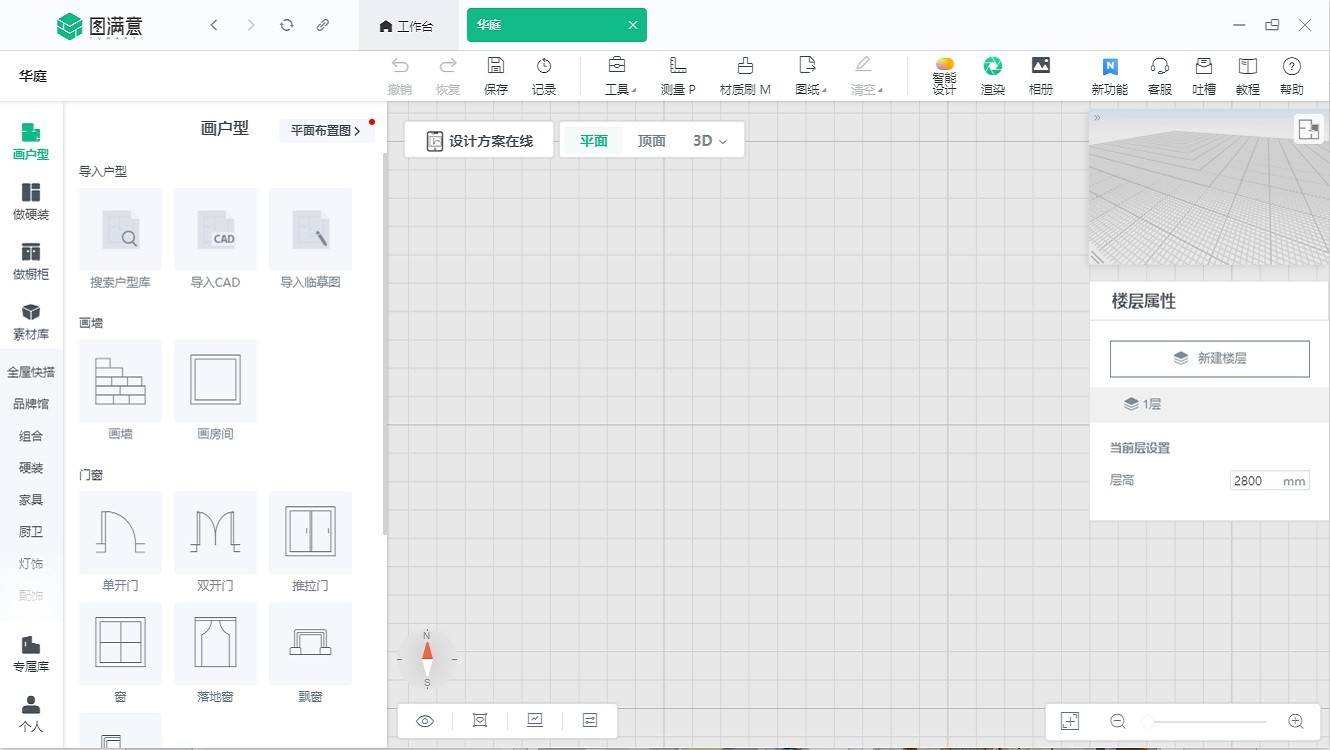Open the sliders settings icon in bottom toolbar

tap(590, 721)
